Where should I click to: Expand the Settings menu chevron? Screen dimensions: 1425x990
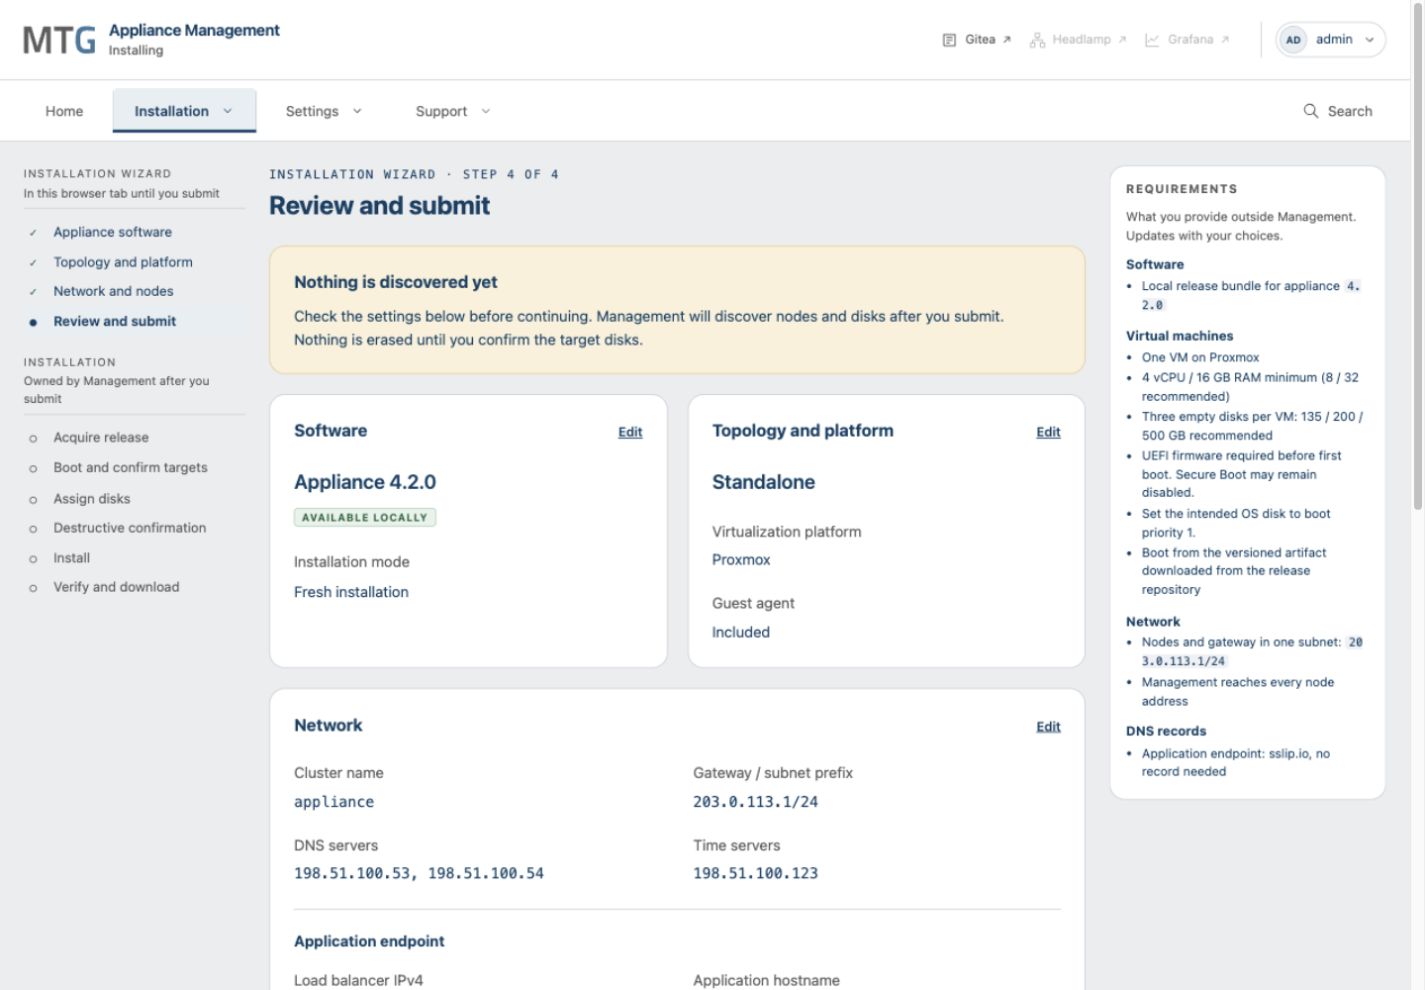(x=357, y=111)
